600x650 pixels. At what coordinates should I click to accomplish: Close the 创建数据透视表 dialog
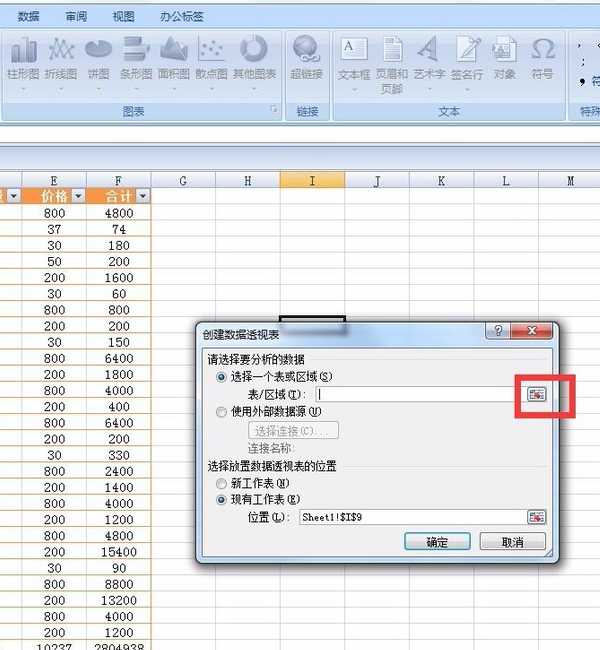tap(532, 331)
